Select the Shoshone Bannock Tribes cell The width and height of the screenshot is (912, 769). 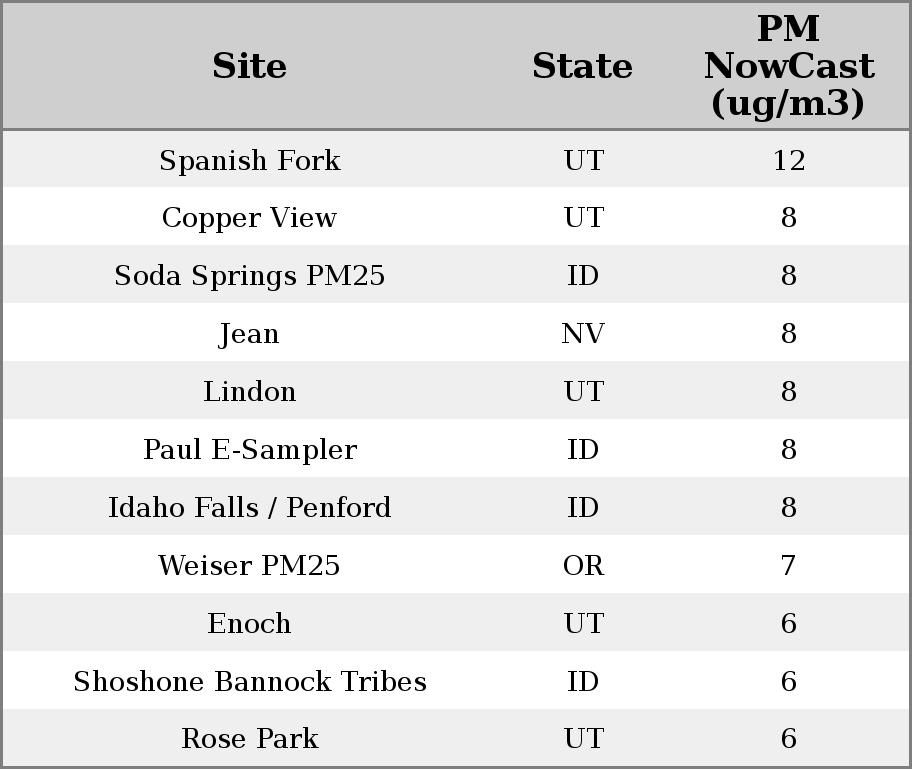click(x=250, y=682)
